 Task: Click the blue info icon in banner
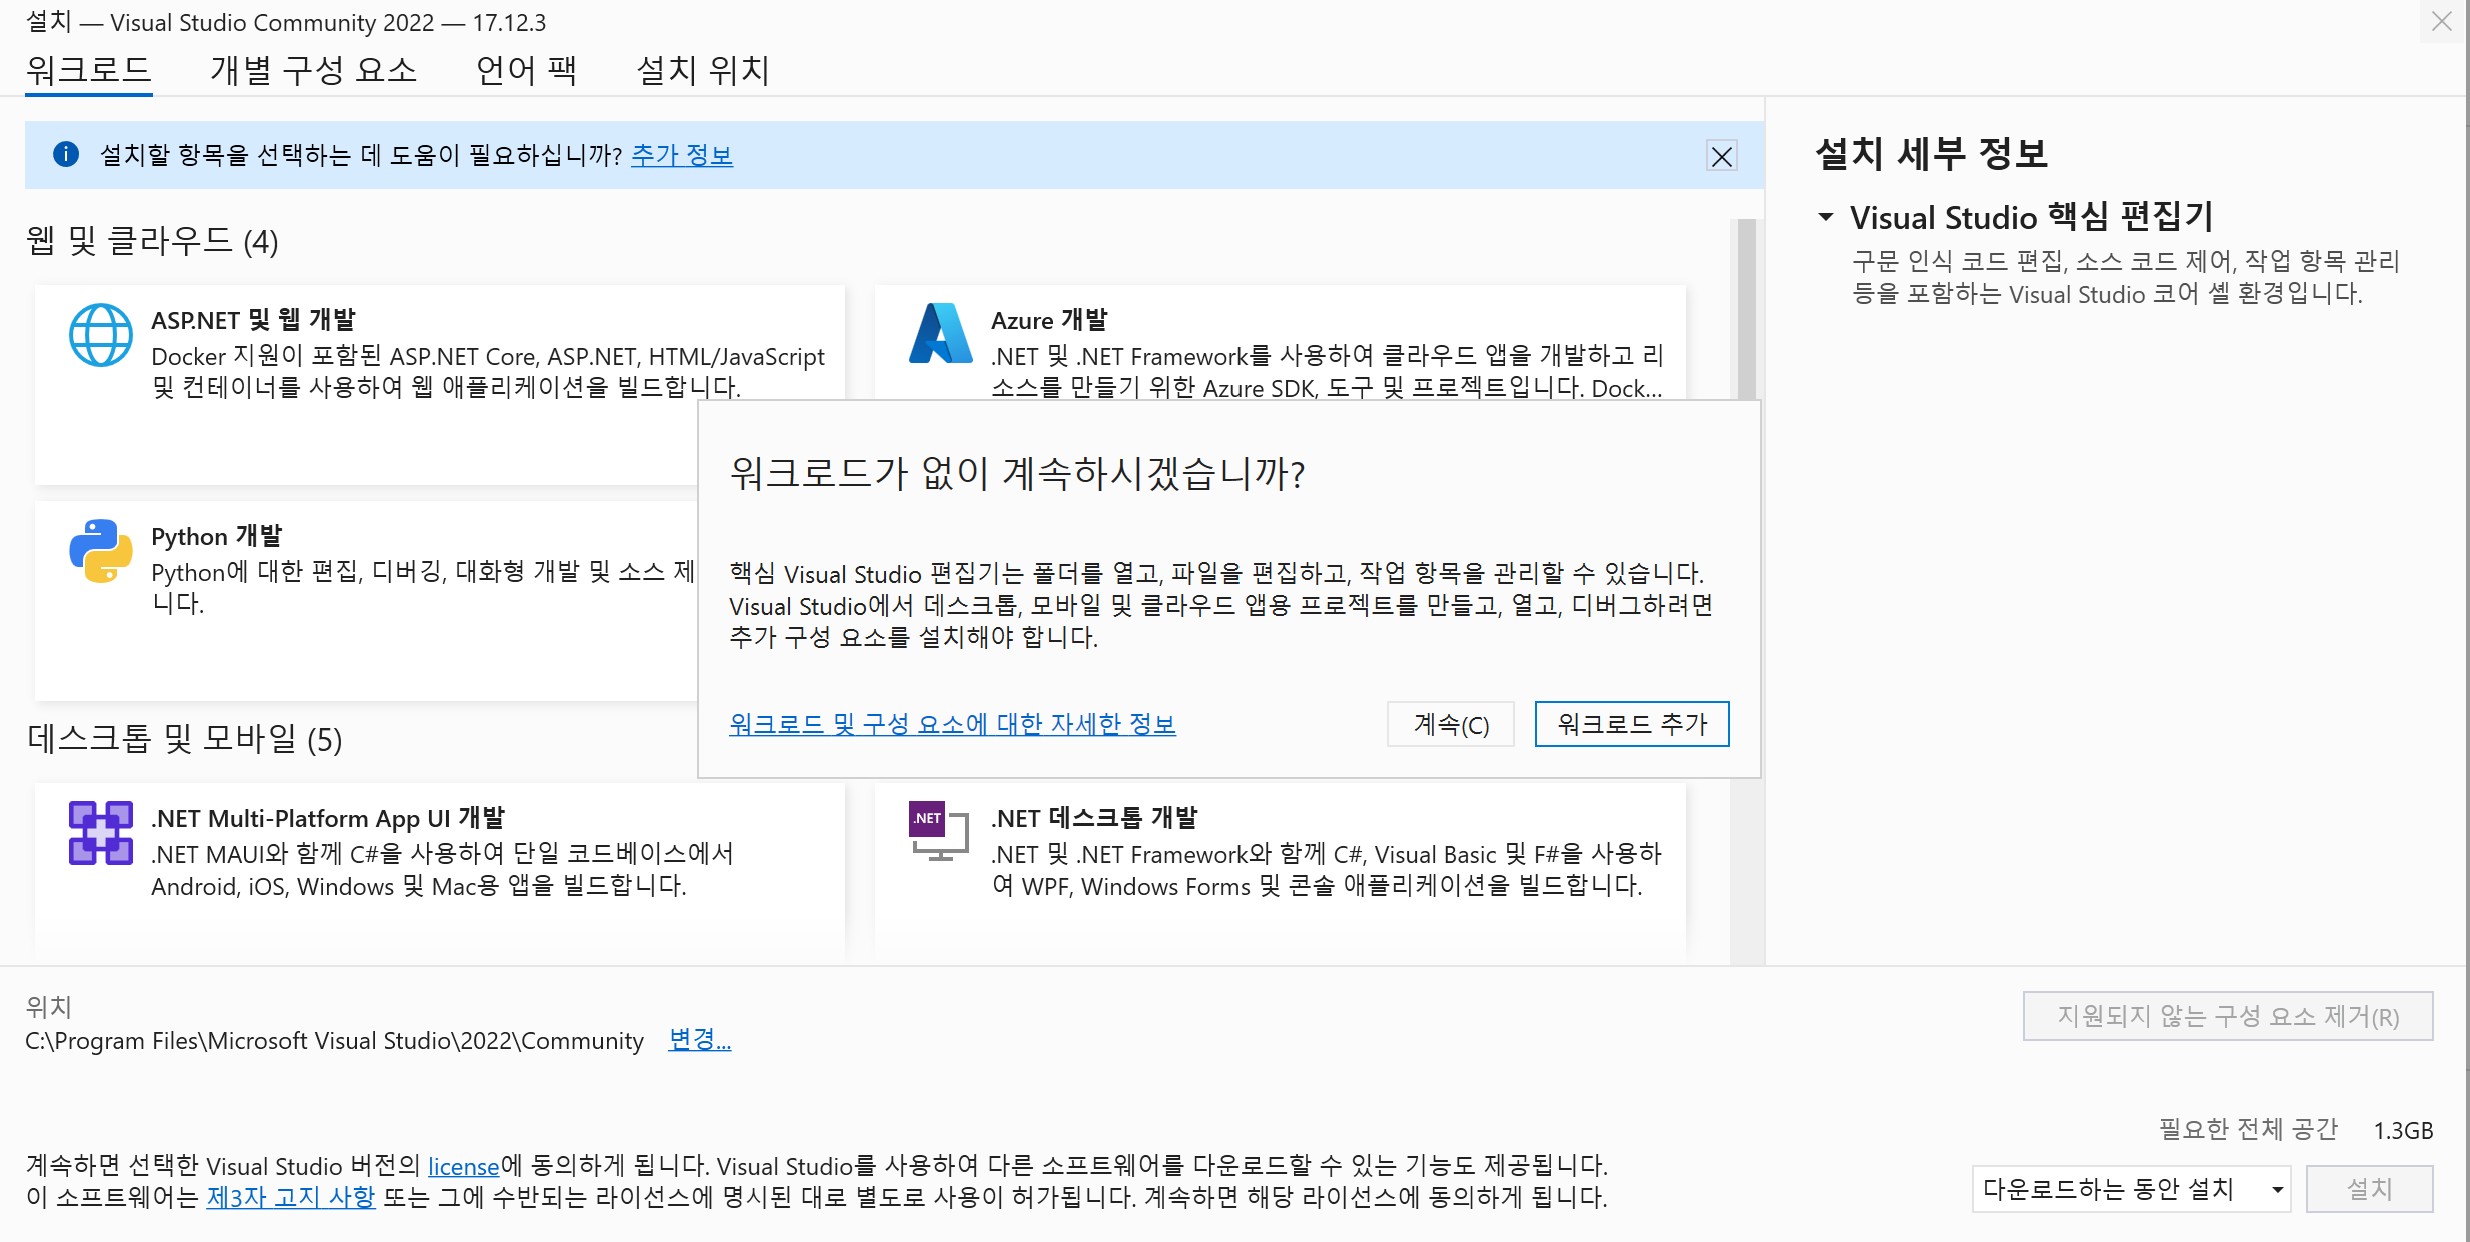(x=66, y=154)
